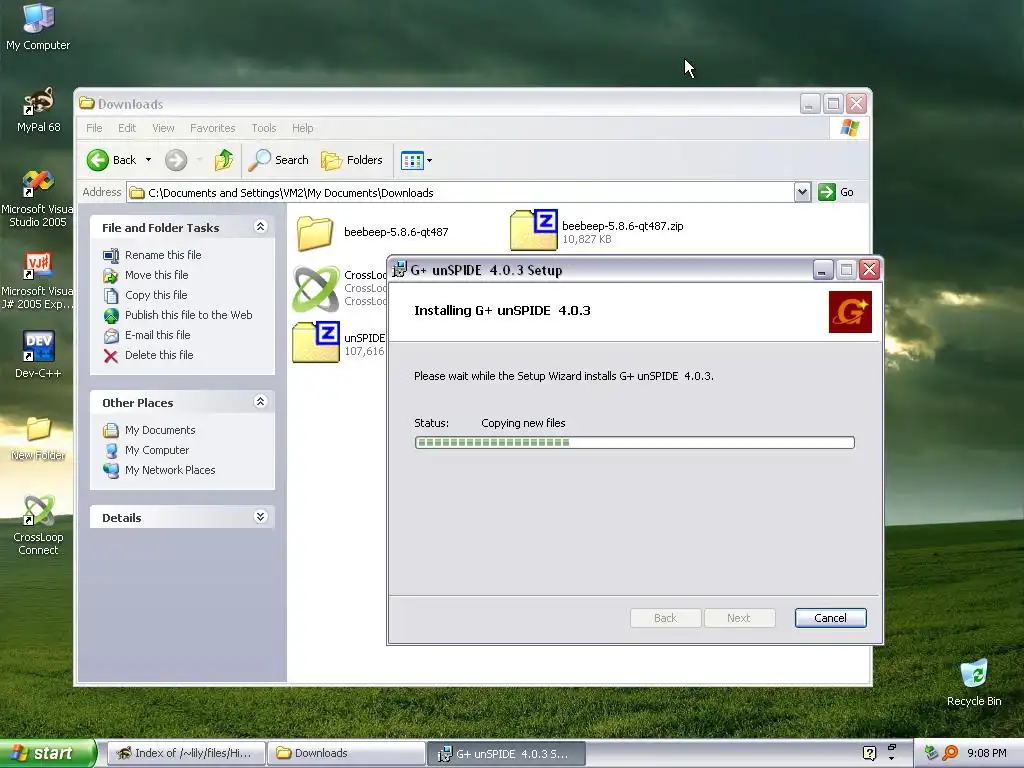Viewport: 1024px width, 768px height.
Task: Click the Windows flag logo in Downloads
Action: click(850, 128)
